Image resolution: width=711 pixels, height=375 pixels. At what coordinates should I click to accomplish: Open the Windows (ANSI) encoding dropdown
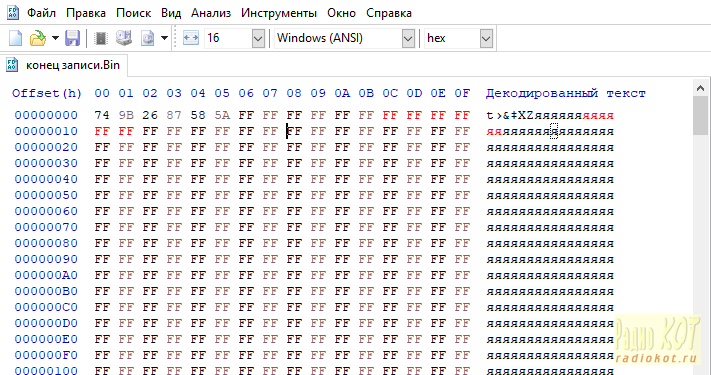pyautogui.click(x=344, y=38)
